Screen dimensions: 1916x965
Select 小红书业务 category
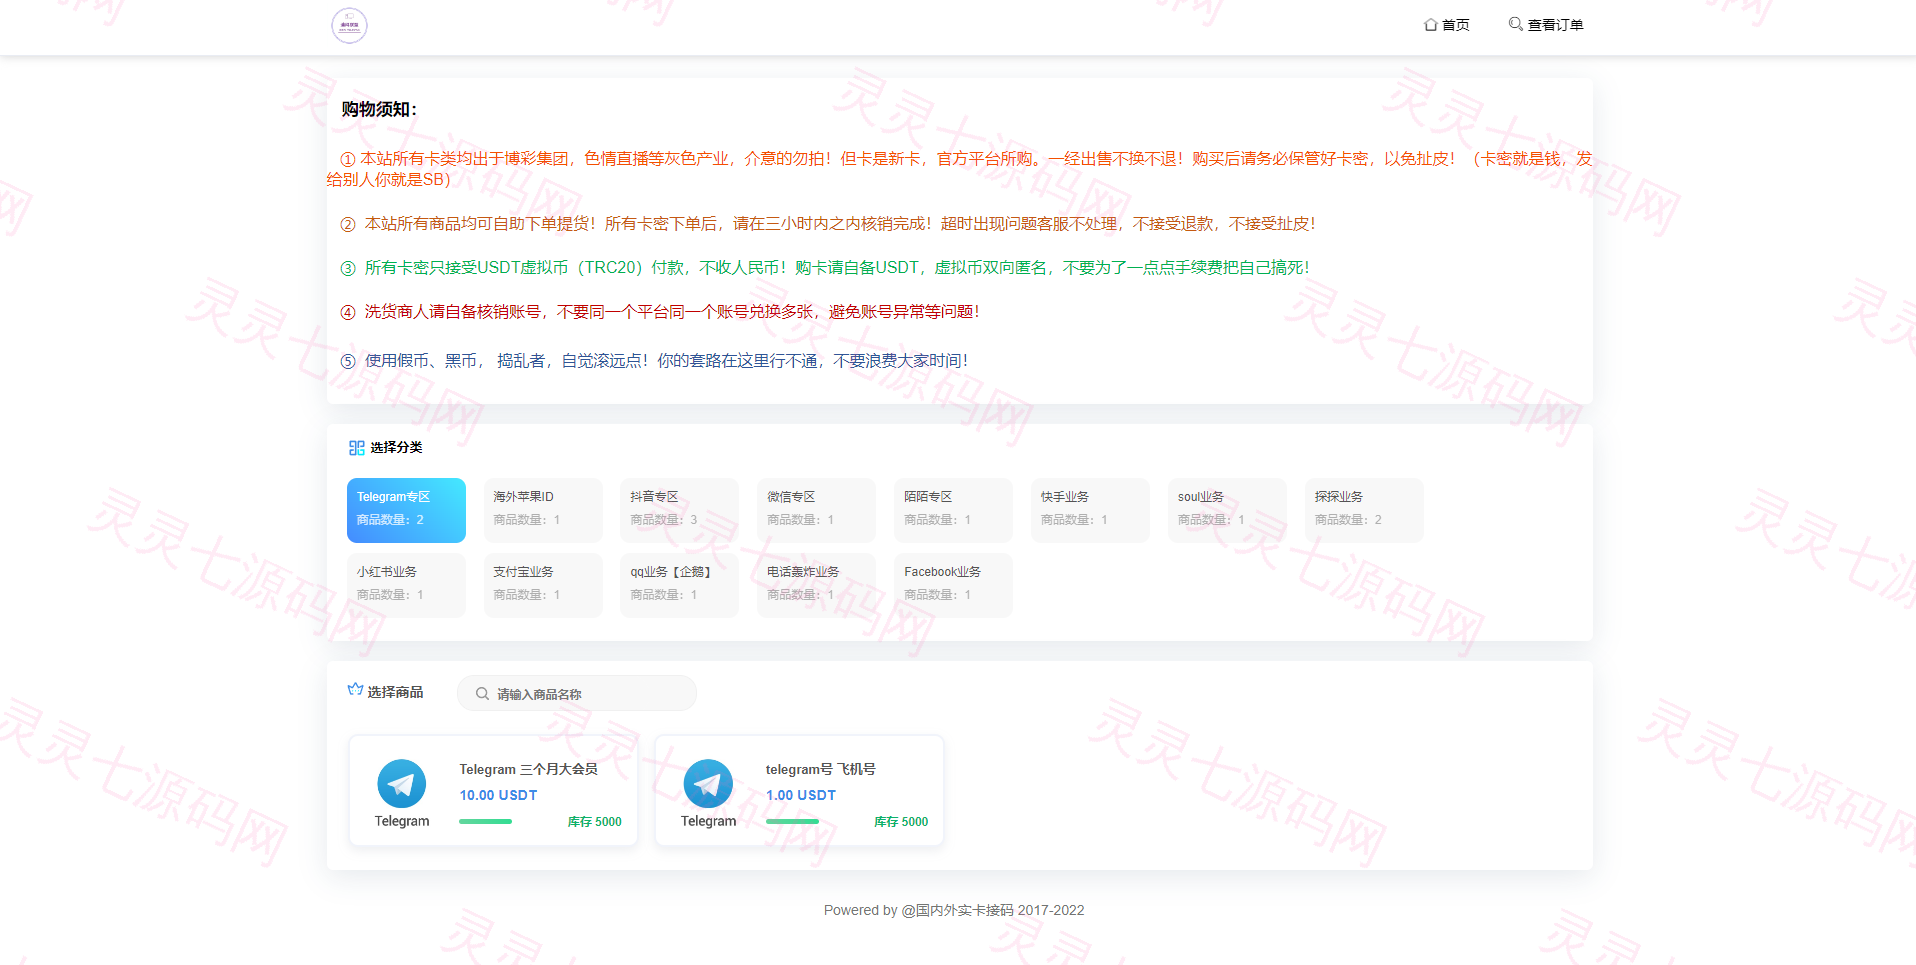click(x=406, y=585)
